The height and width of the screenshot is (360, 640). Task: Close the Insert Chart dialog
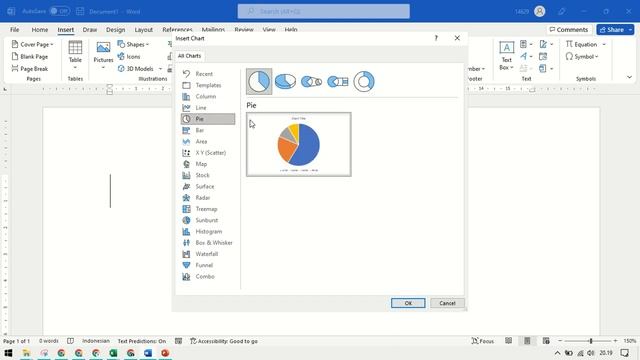[x=457, y=38]
